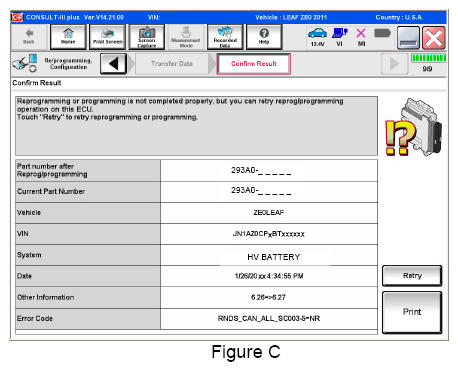Click the Error Code row label
Viewport: 458px width, 371px height.
click(35, 318)
